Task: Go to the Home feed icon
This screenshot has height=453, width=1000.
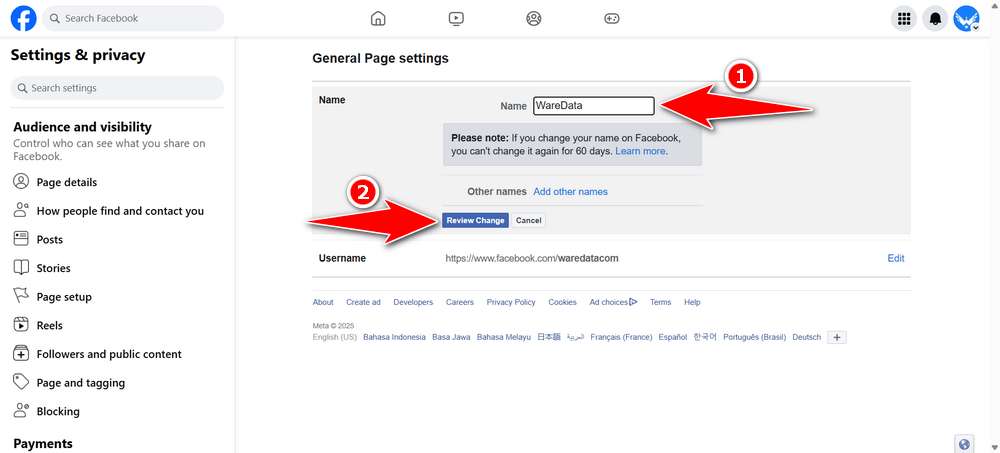Action: click(378, 19)
